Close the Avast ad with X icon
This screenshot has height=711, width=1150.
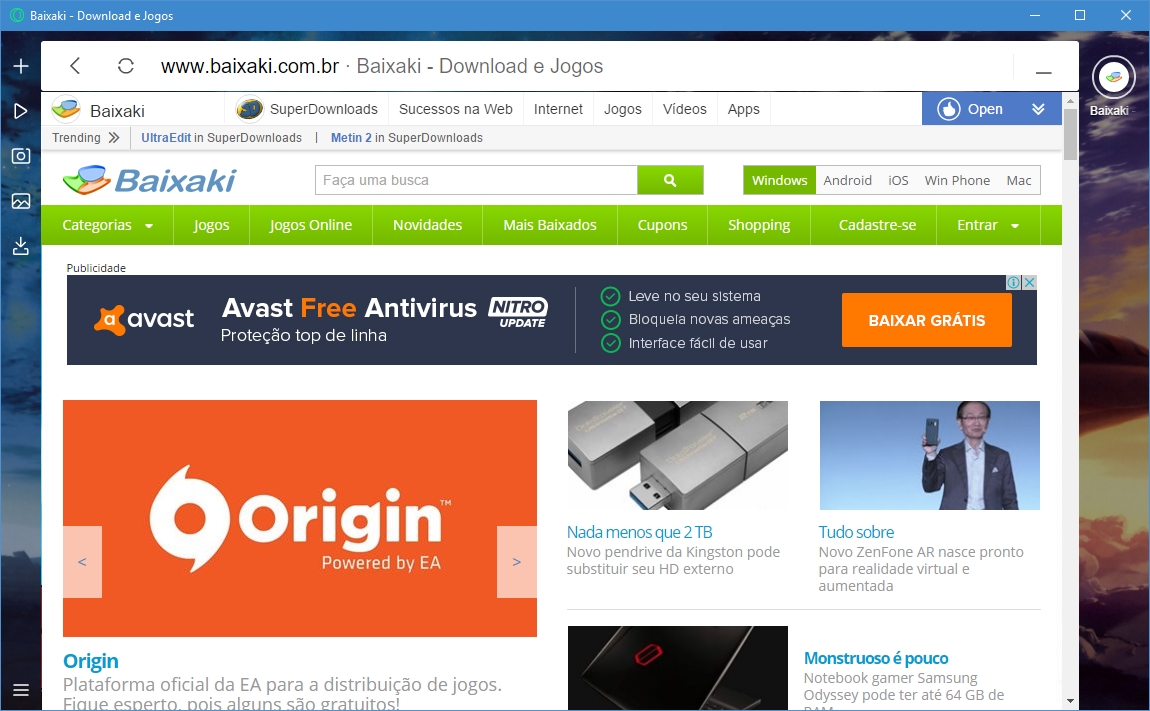click(1030, 282)
